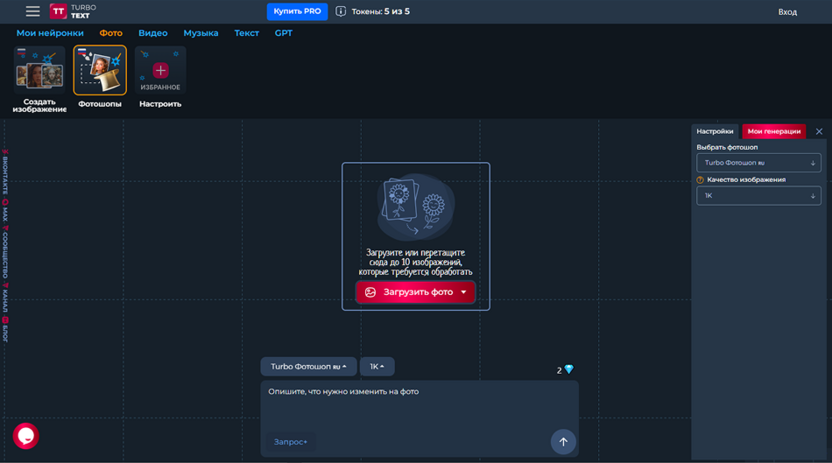Click the question icon by Качество изображения
832x463 pixels.
coord(700,180)
